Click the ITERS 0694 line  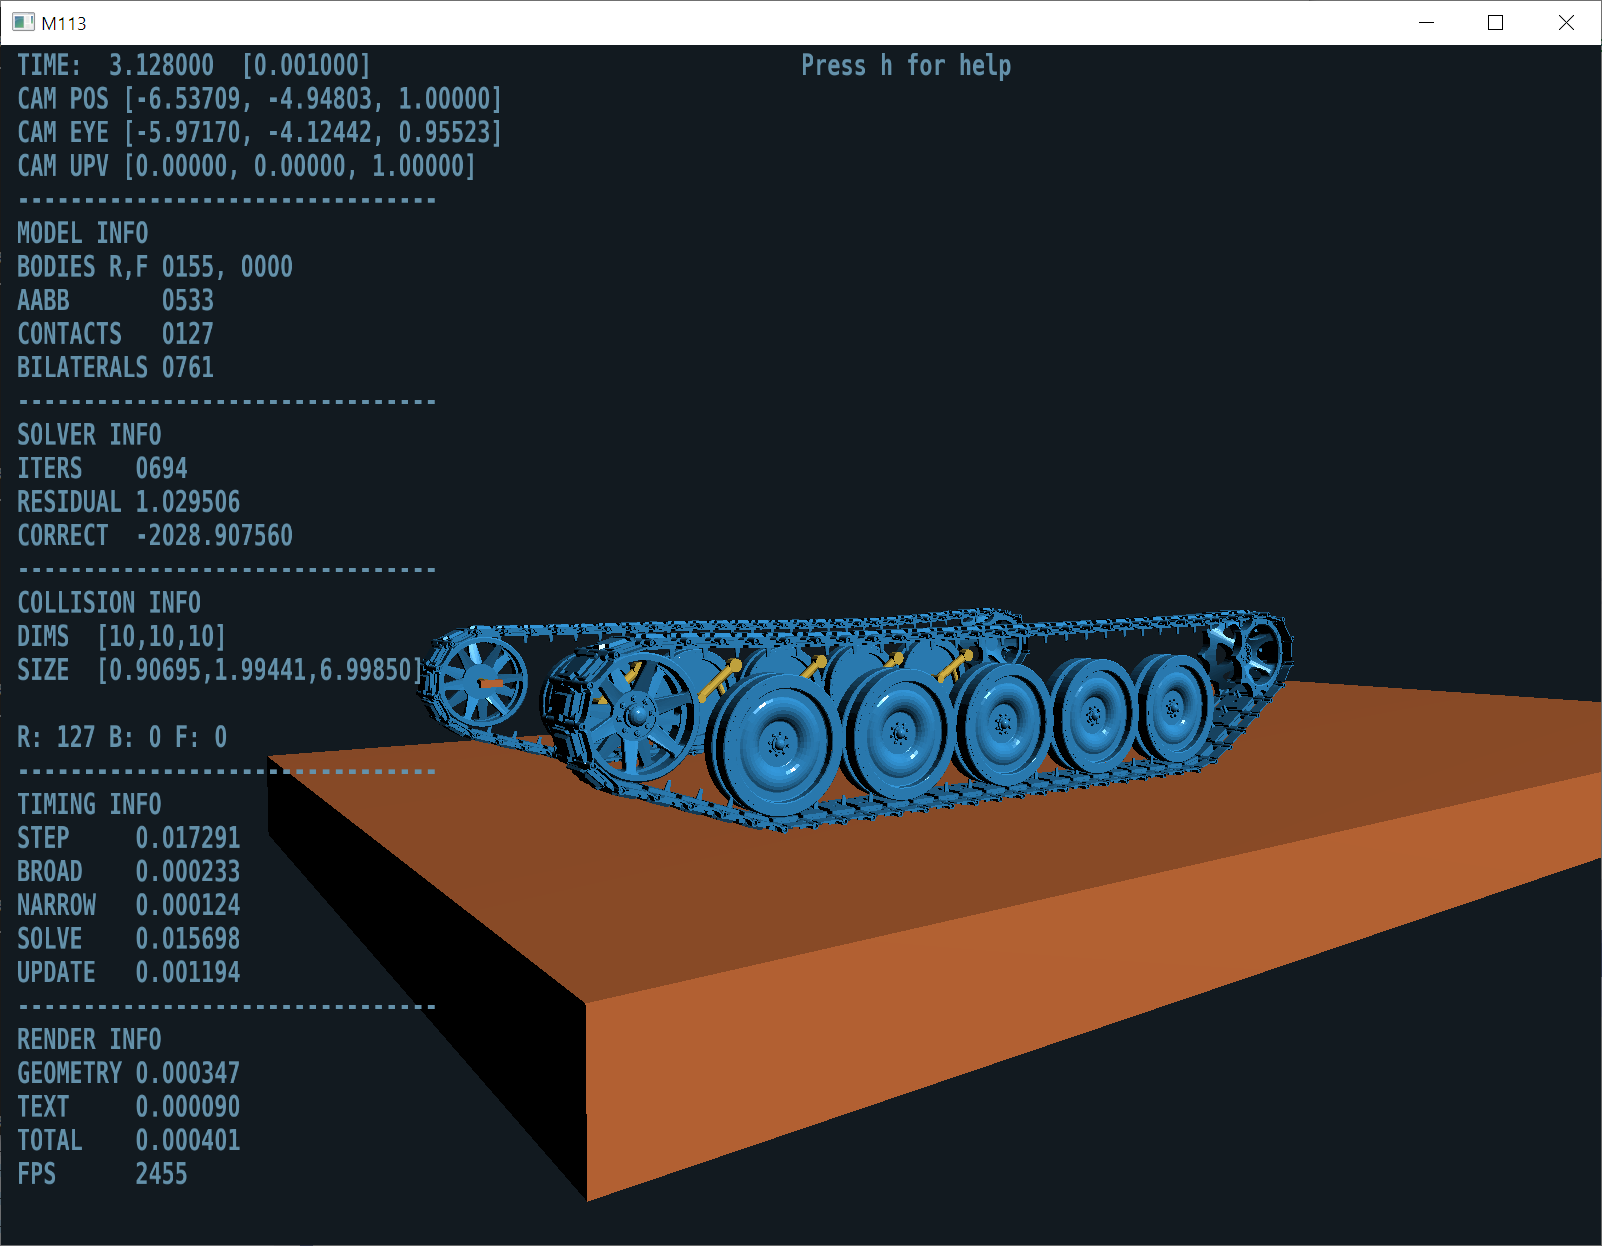point(102,469)
